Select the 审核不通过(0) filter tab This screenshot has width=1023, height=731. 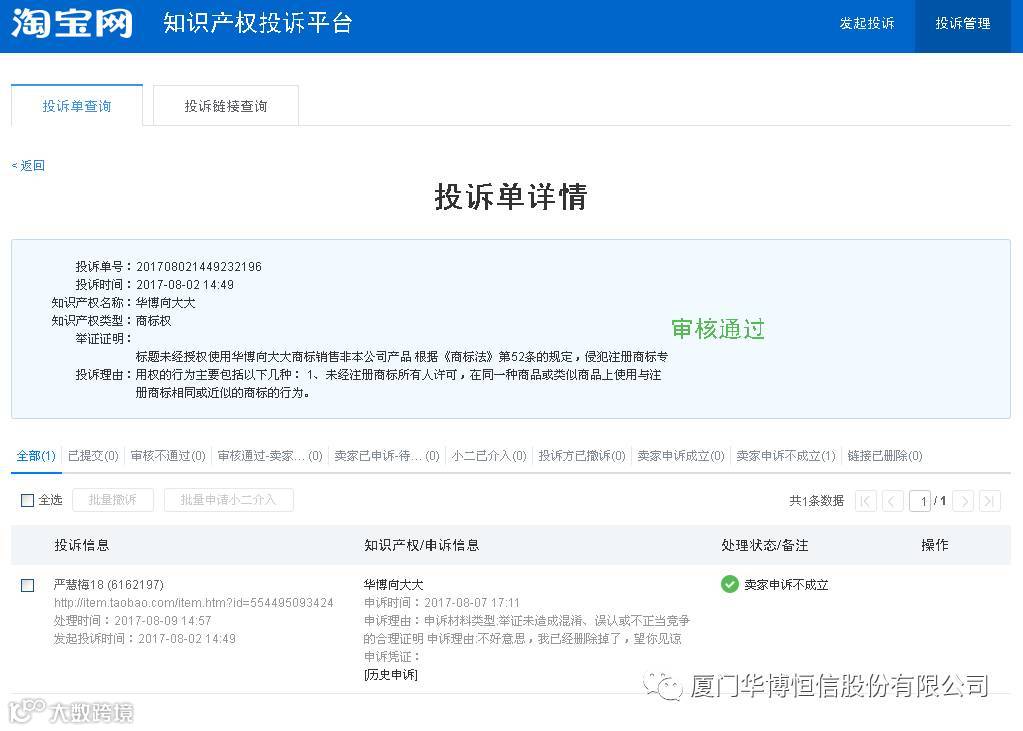pyautogui.click(x=168, y=456)
